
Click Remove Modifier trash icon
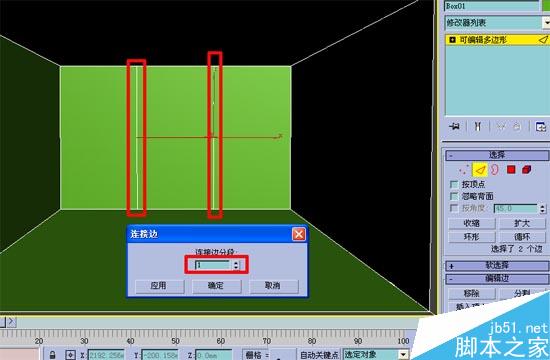click(517, 127)
